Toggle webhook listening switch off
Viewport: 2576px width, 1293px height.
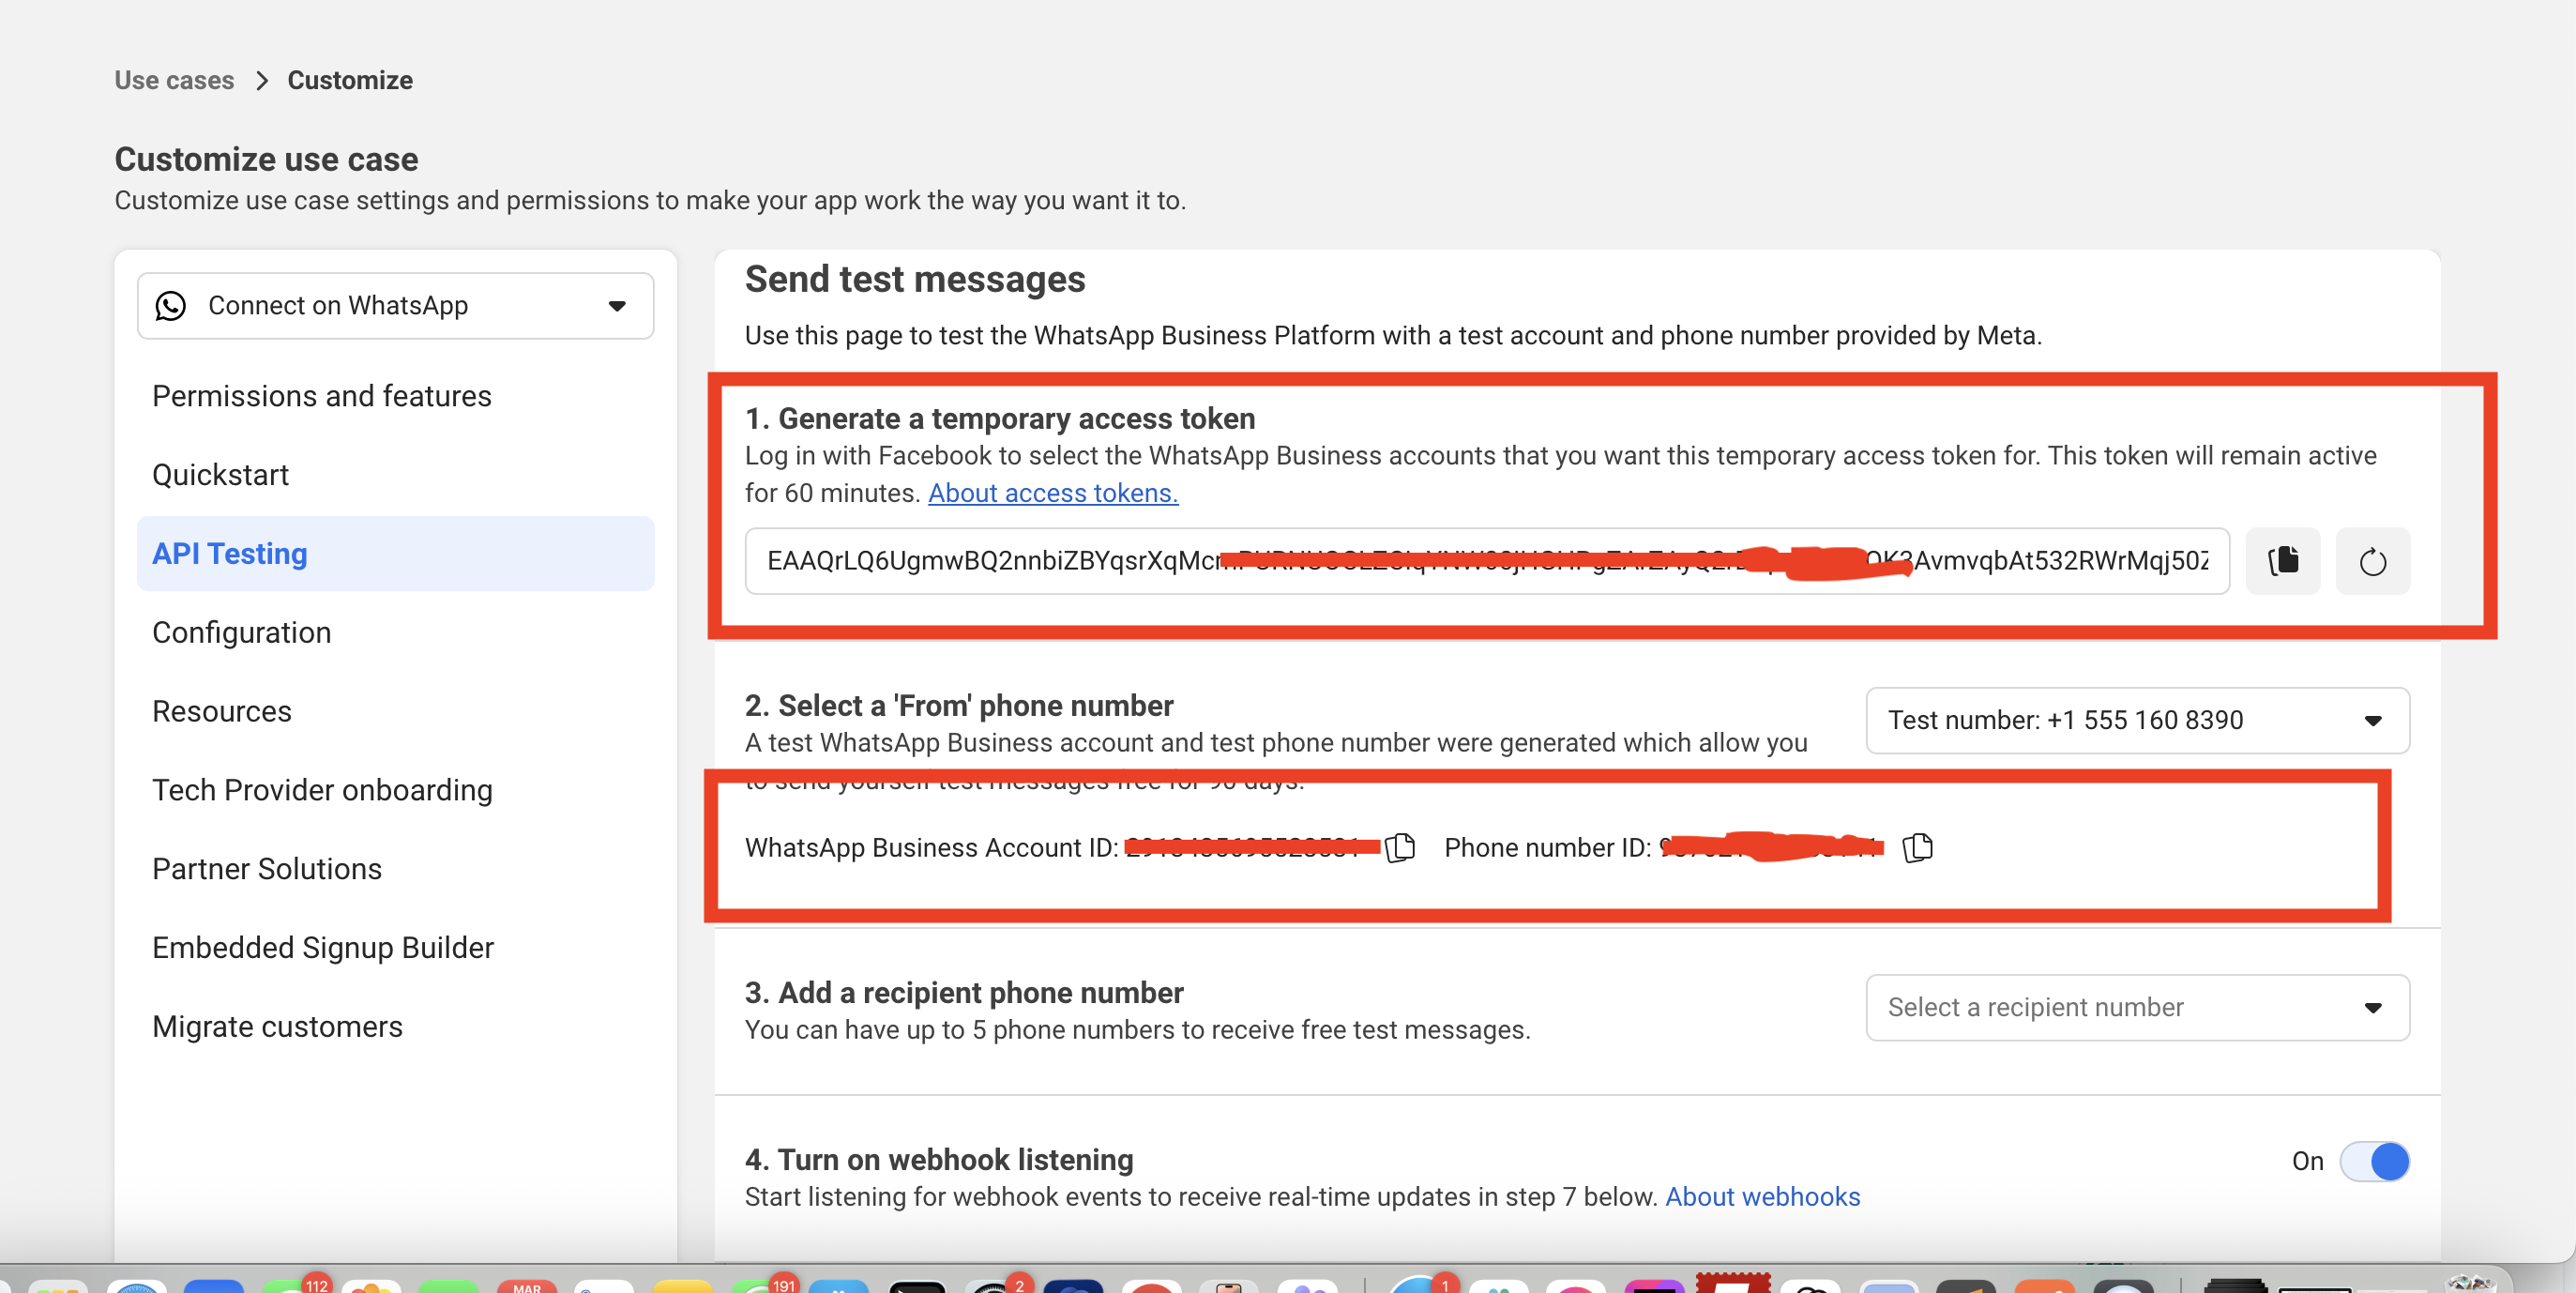pyautogui.click(x=2374, y=1161)
